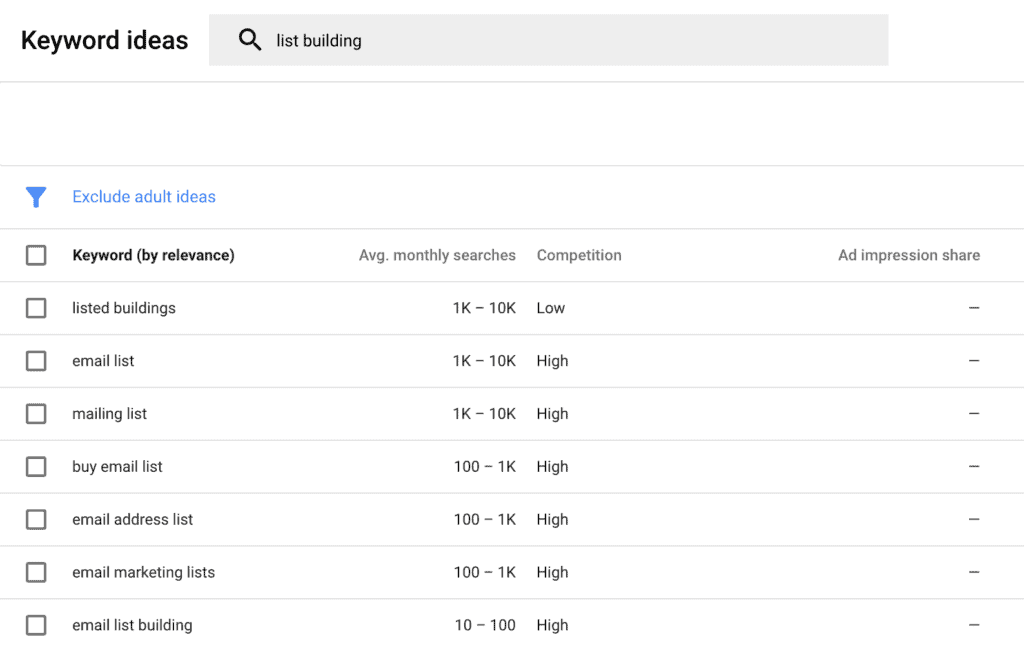Enable the 'buy email list' checkbox
This screenshot has width=1024, height=651.
[36, 467]
